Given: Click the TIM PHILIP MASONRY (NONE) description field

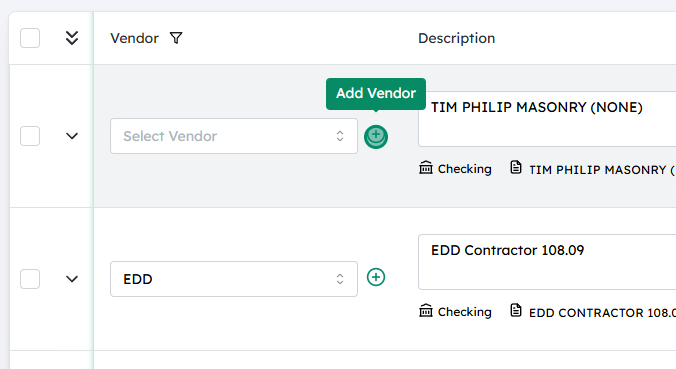Looking at the screenshot, I should (x=547, y=119).
